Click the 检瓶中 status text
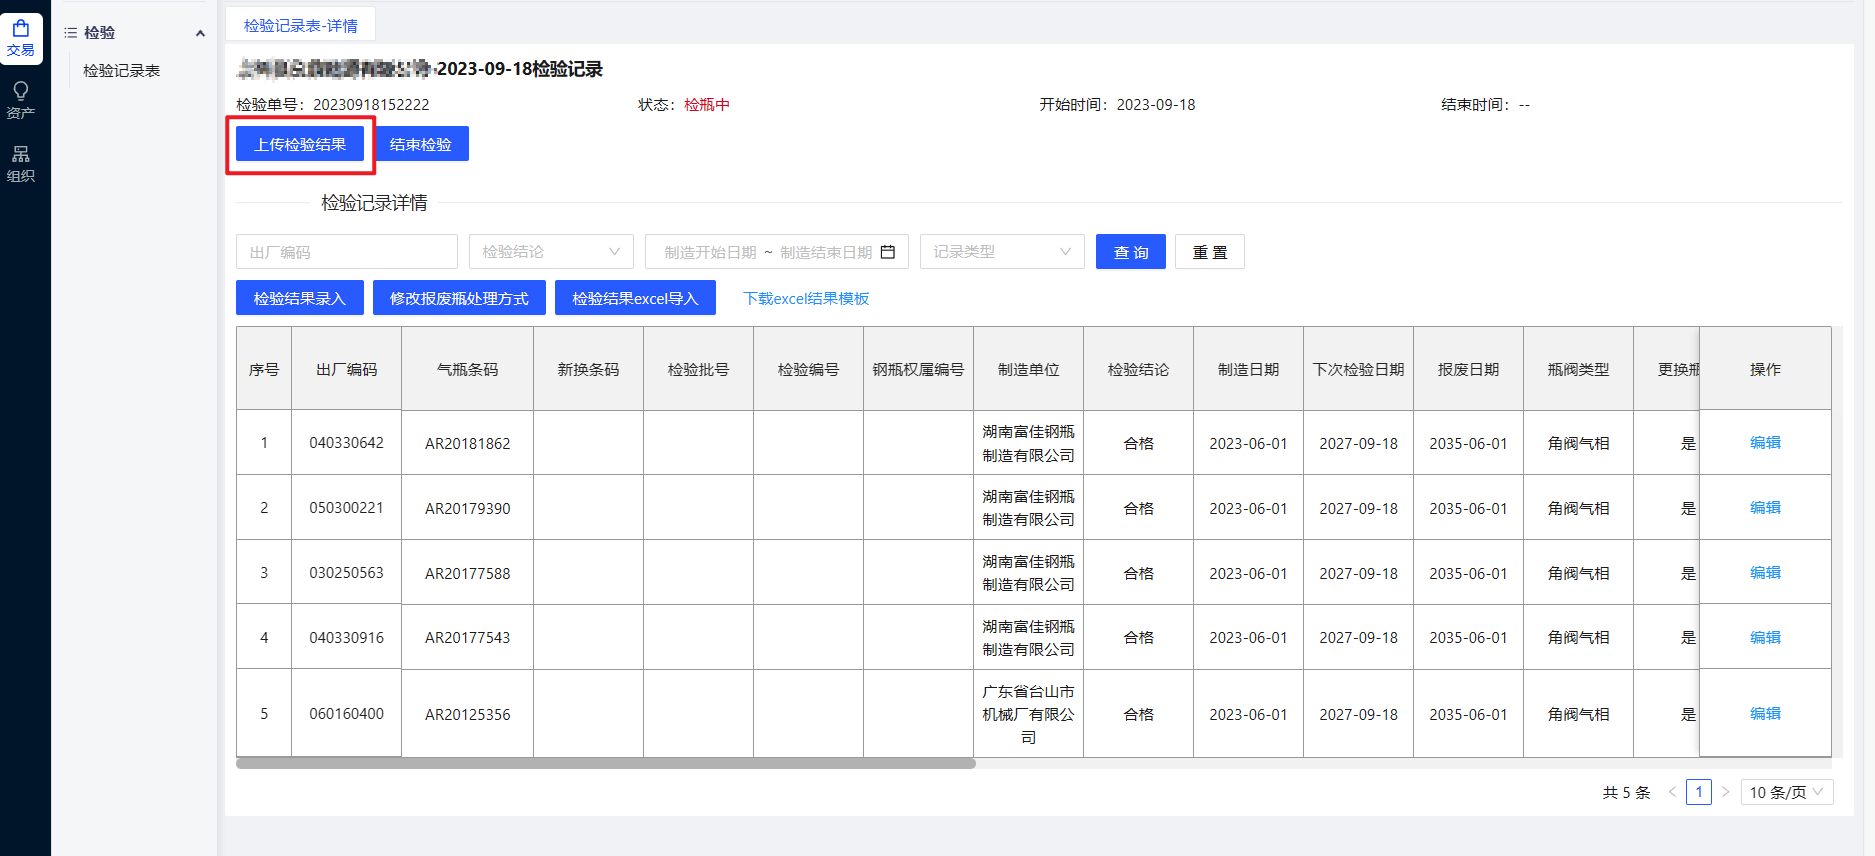Screen dimensions: 1875x856 (x=707, y=104)
